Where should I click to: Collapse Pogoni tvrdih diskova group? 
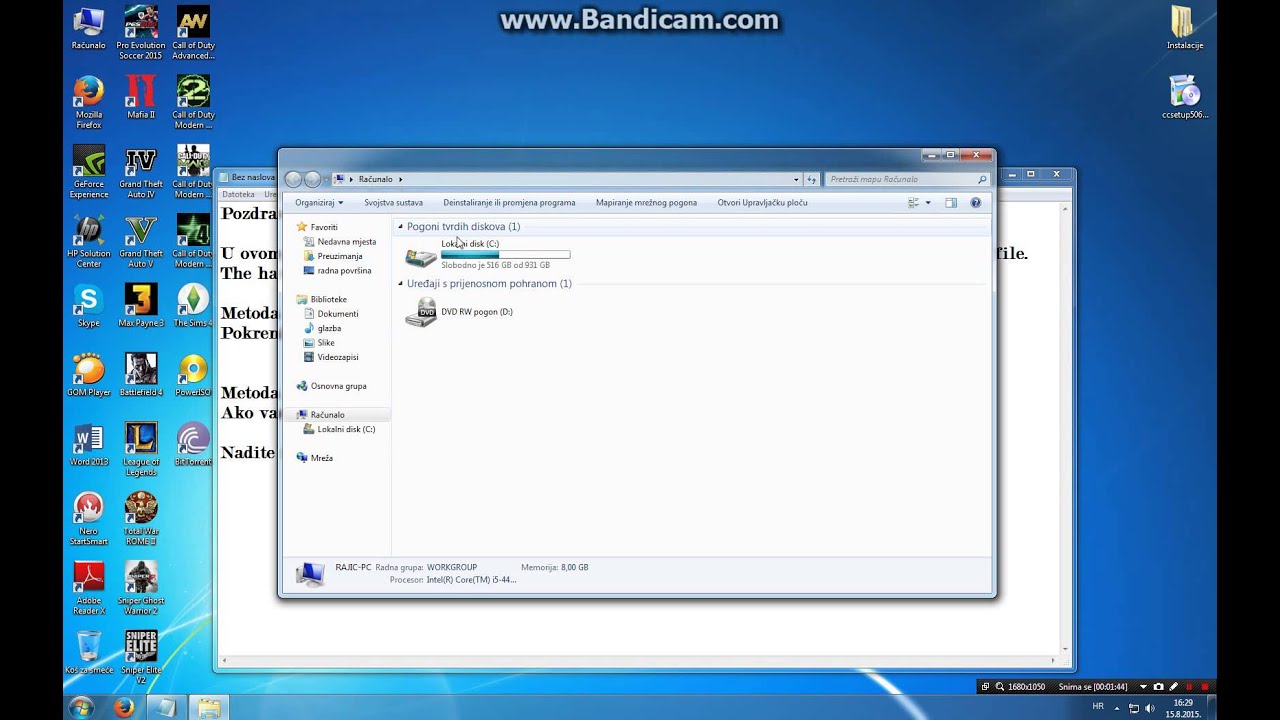click(400, 227)
